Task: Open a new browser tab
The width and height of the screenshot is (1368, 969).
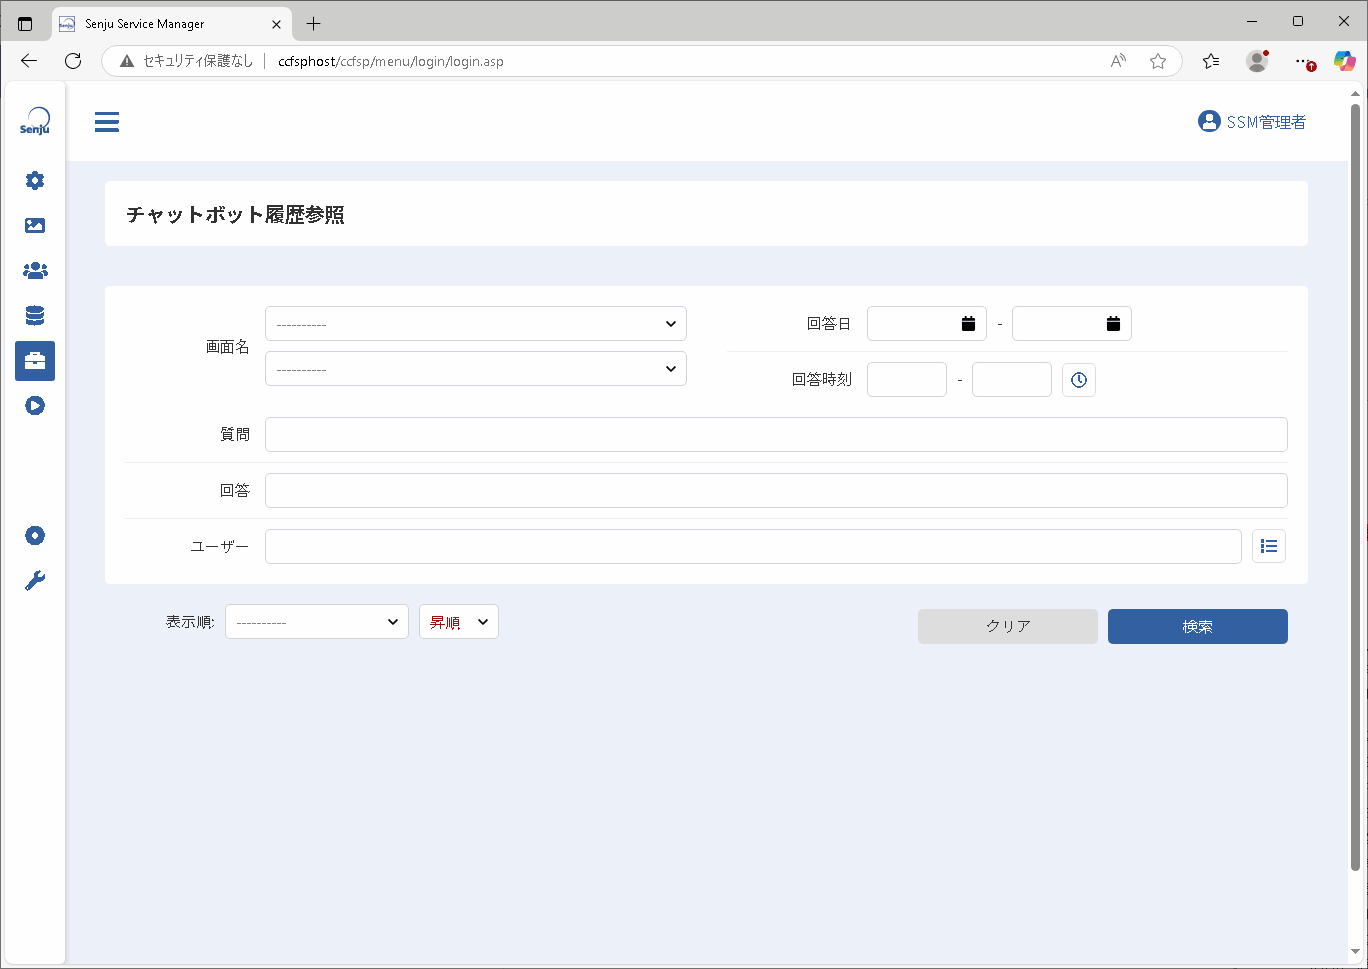Action: coord(314,23)
